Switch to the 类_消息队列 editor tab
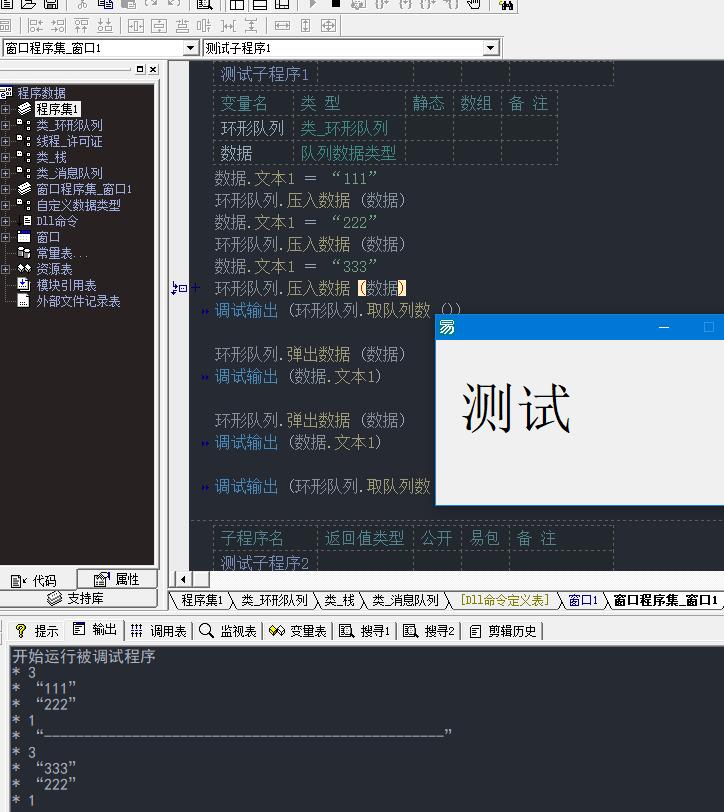 (x=404, y=600)
